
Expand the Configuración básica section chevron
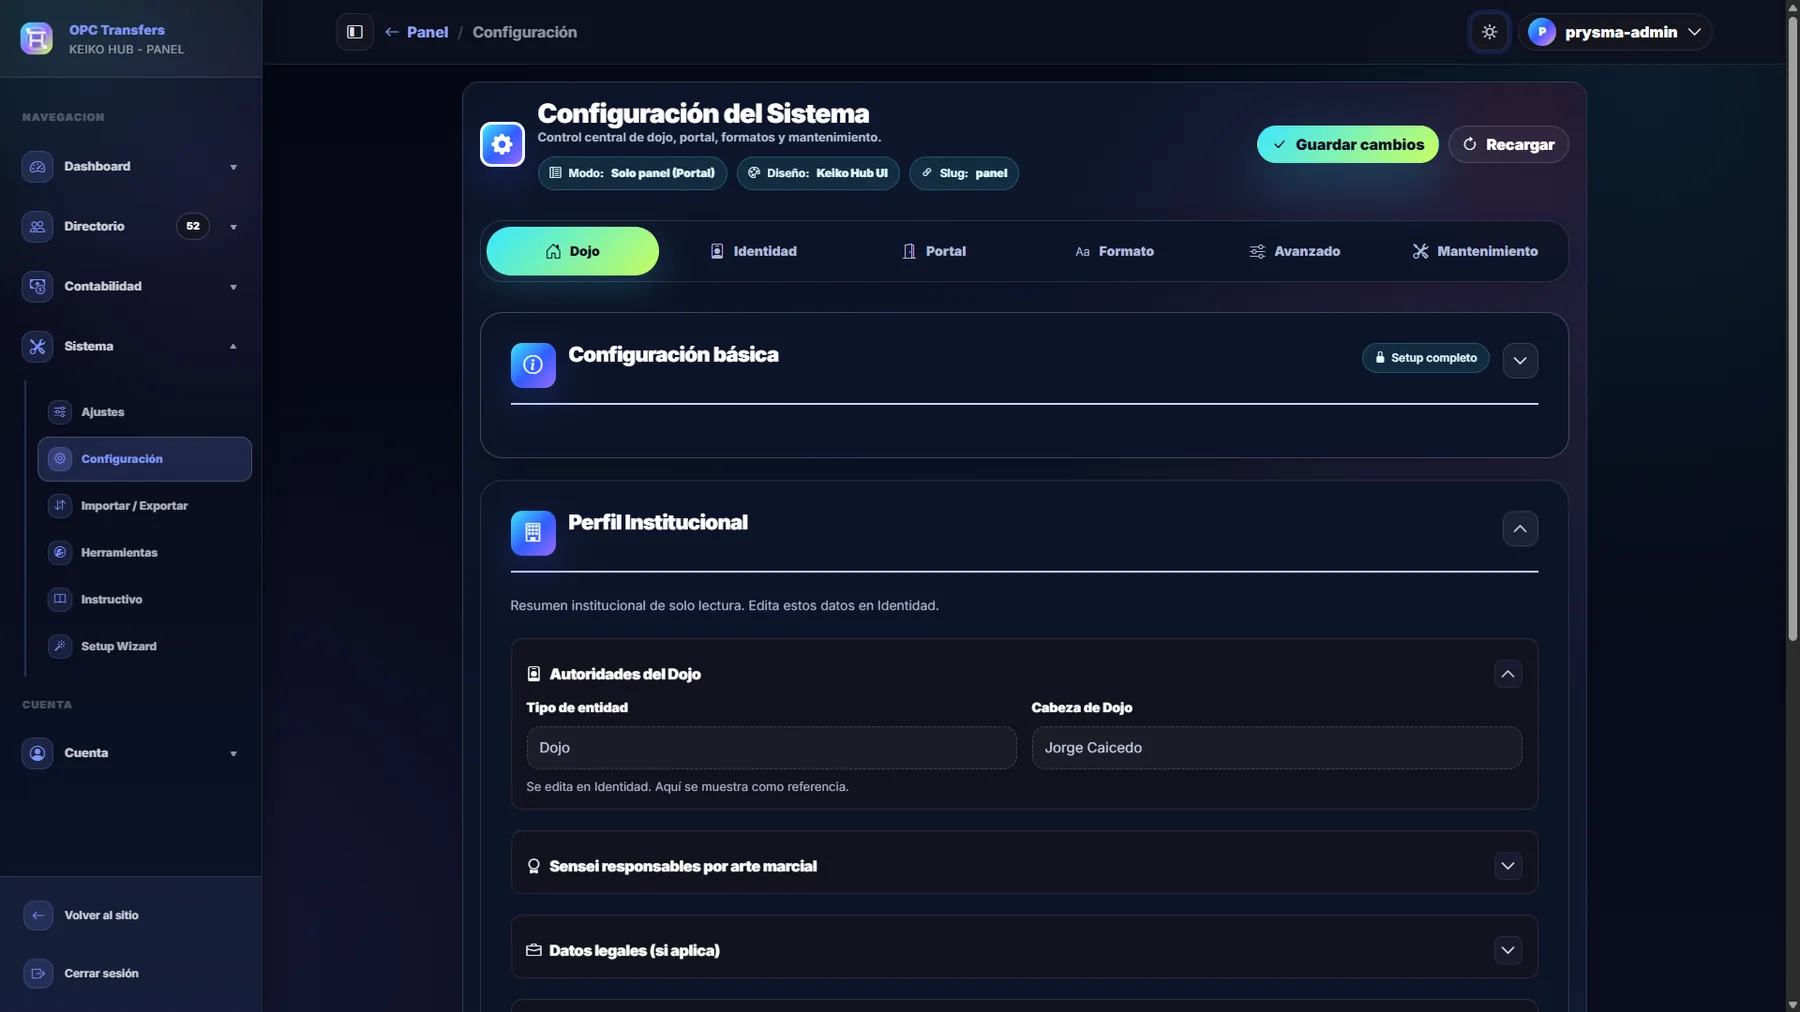(x=1520, y=361)
